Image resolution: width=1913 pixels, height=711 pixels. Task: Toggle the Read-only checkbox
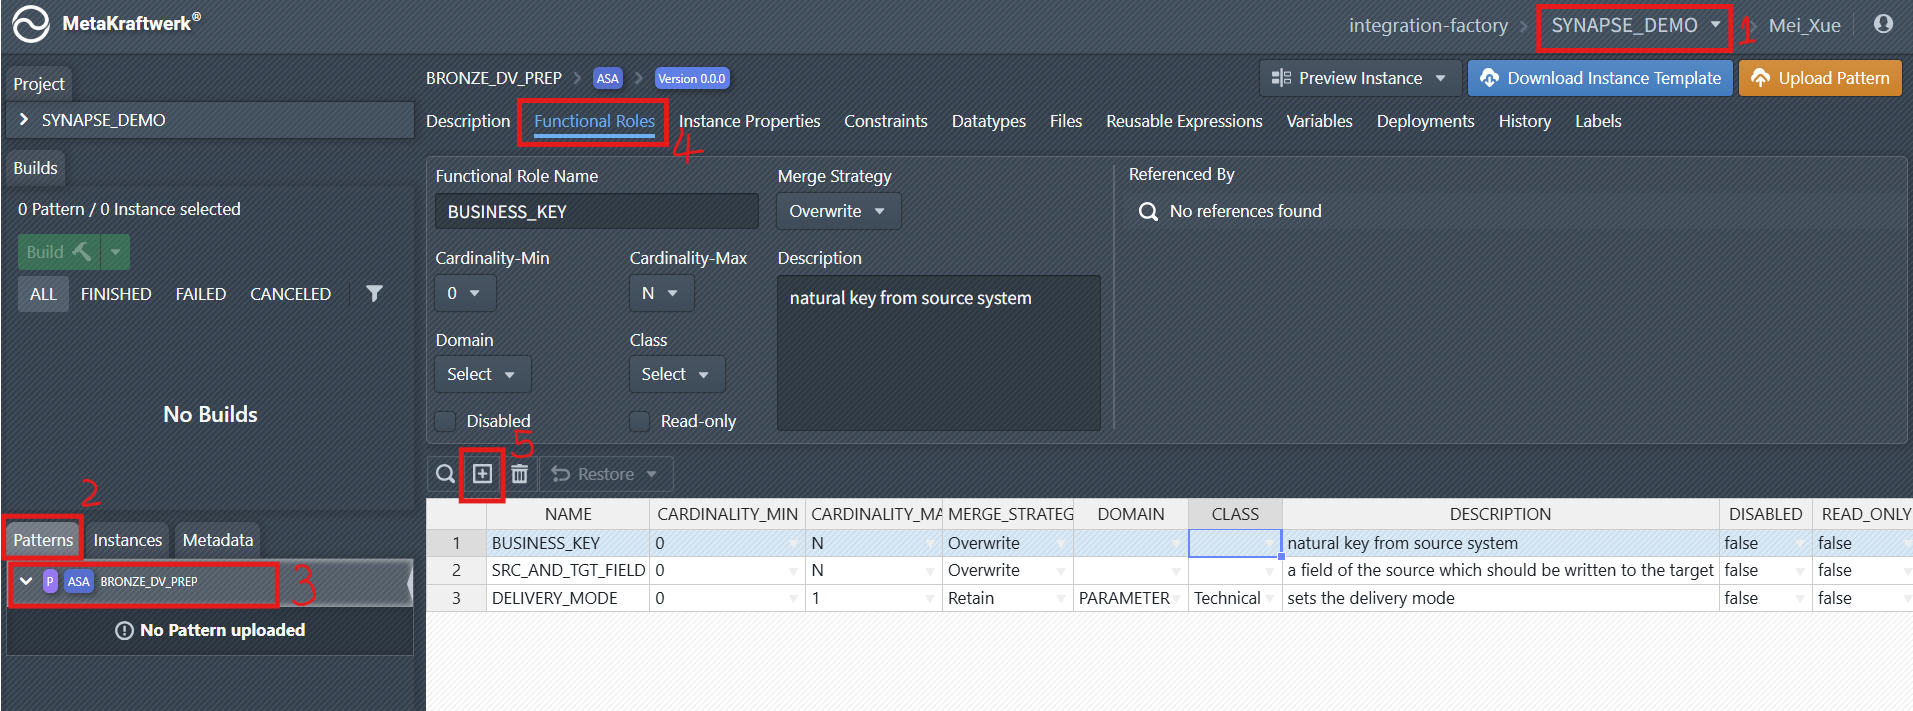640,421
